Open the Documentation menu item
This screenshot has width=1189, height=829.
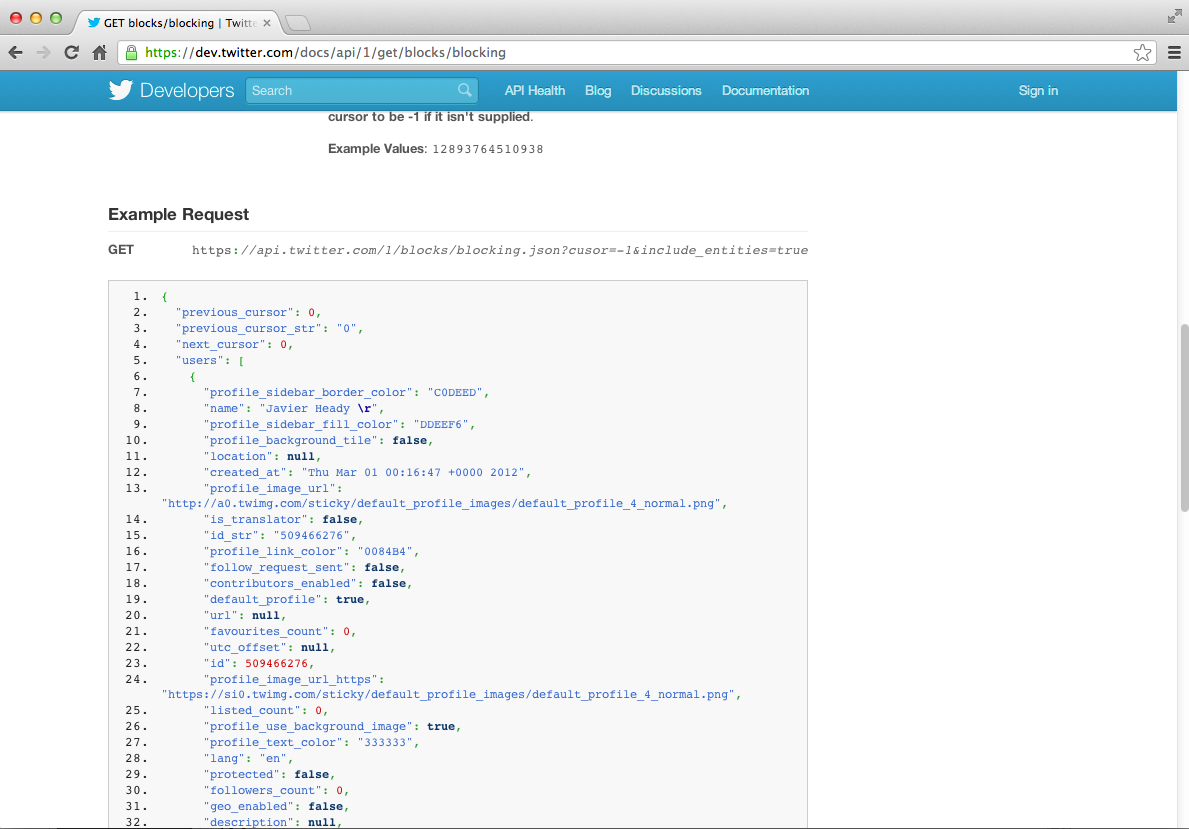(x=765, y=90)
